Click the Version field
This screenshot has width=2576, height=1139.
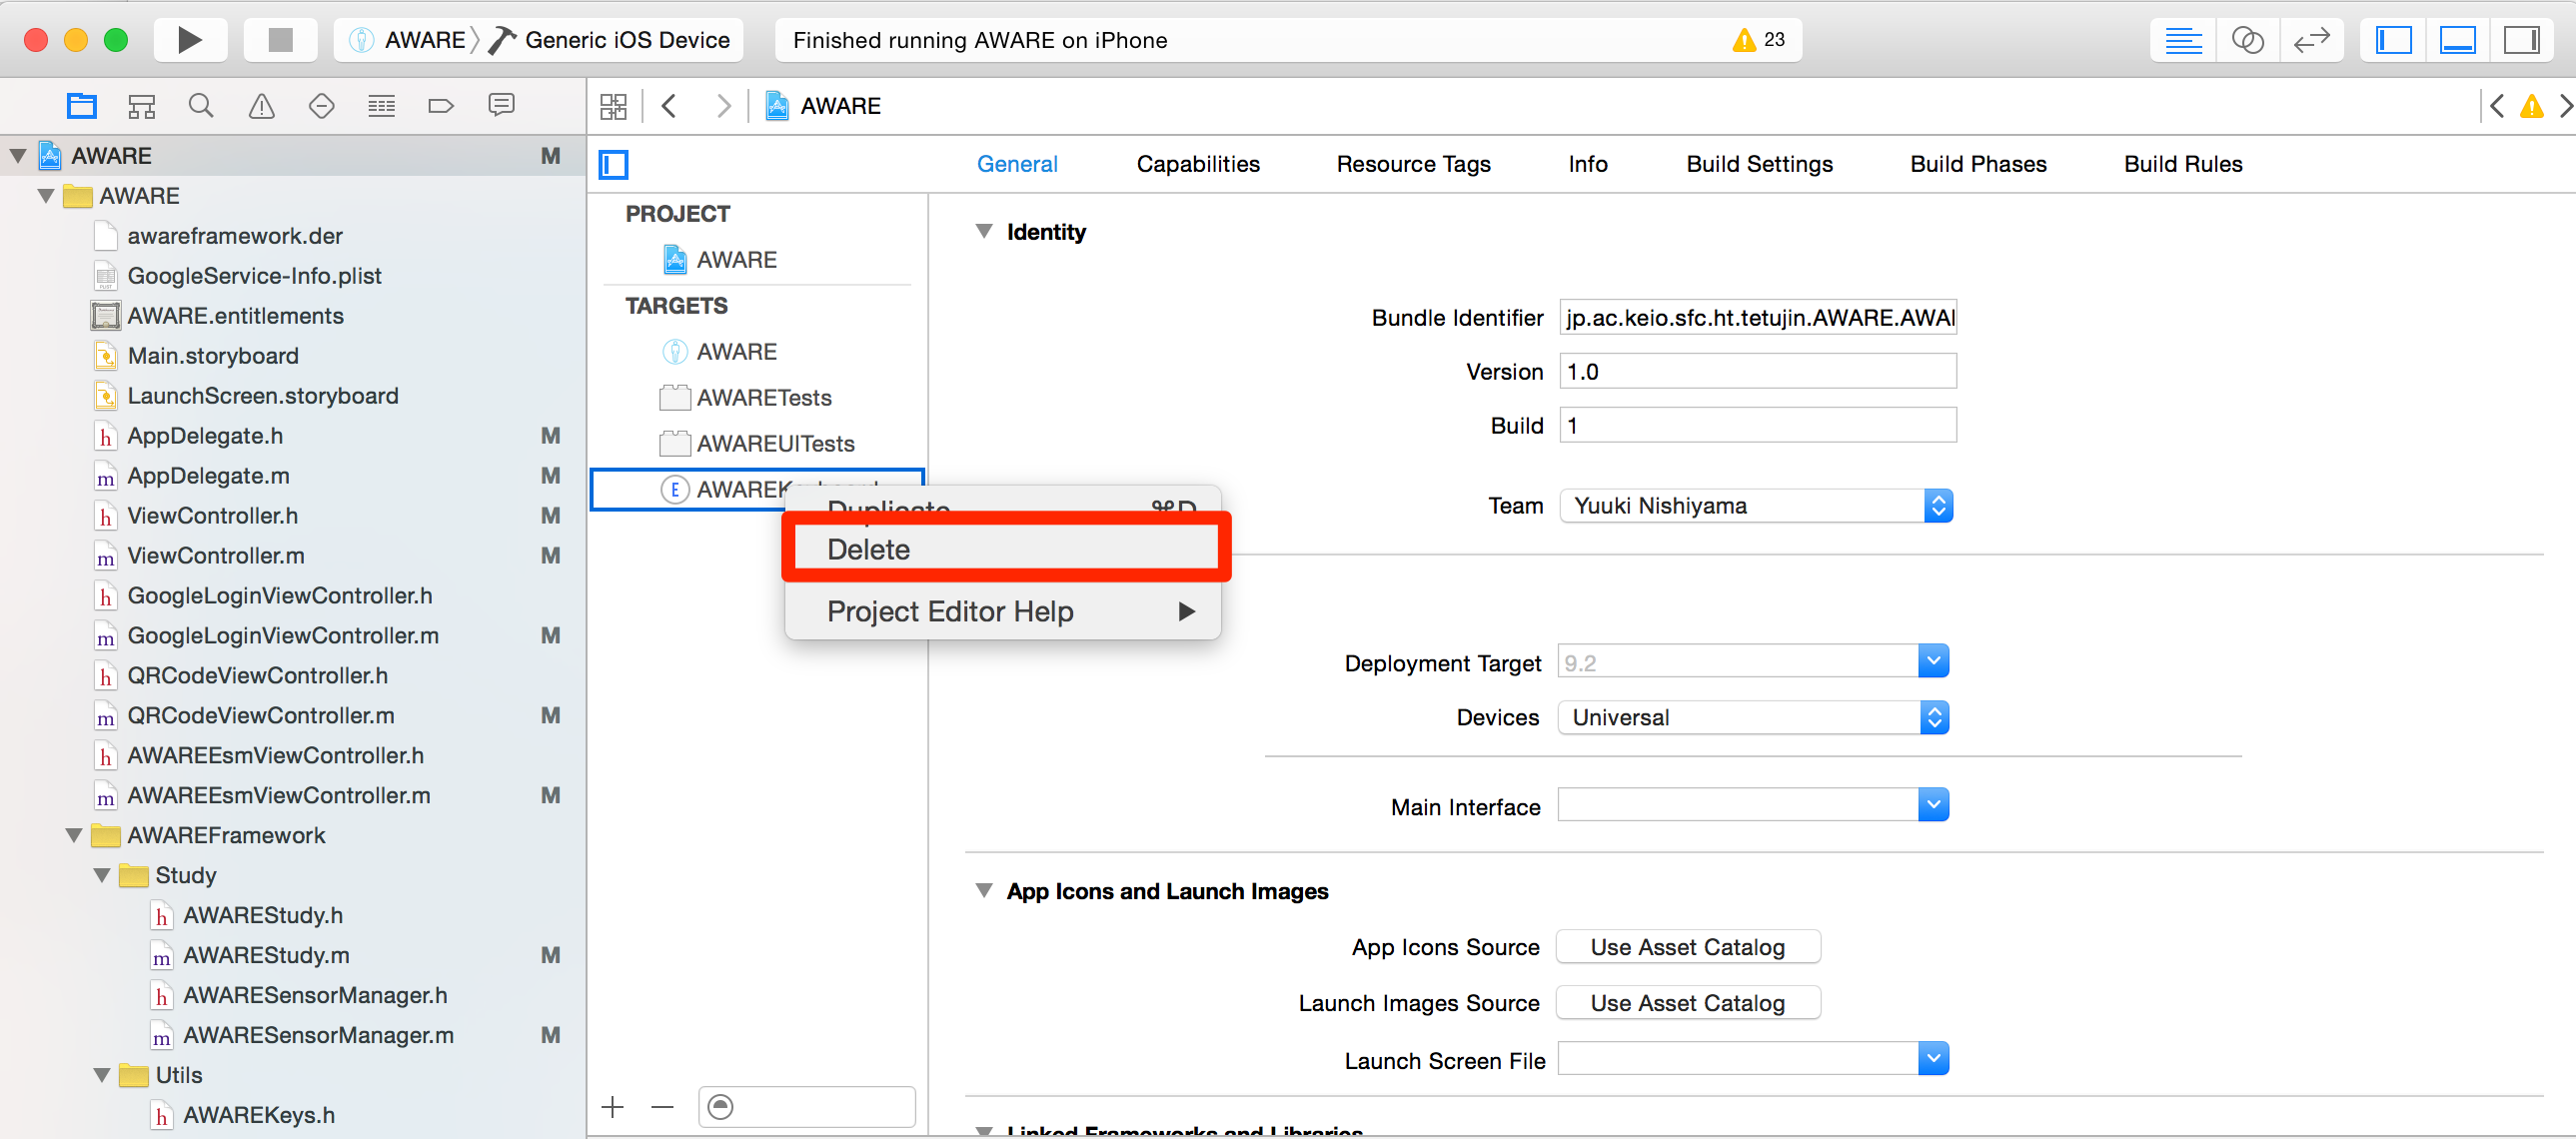[x=1758, y=372]
